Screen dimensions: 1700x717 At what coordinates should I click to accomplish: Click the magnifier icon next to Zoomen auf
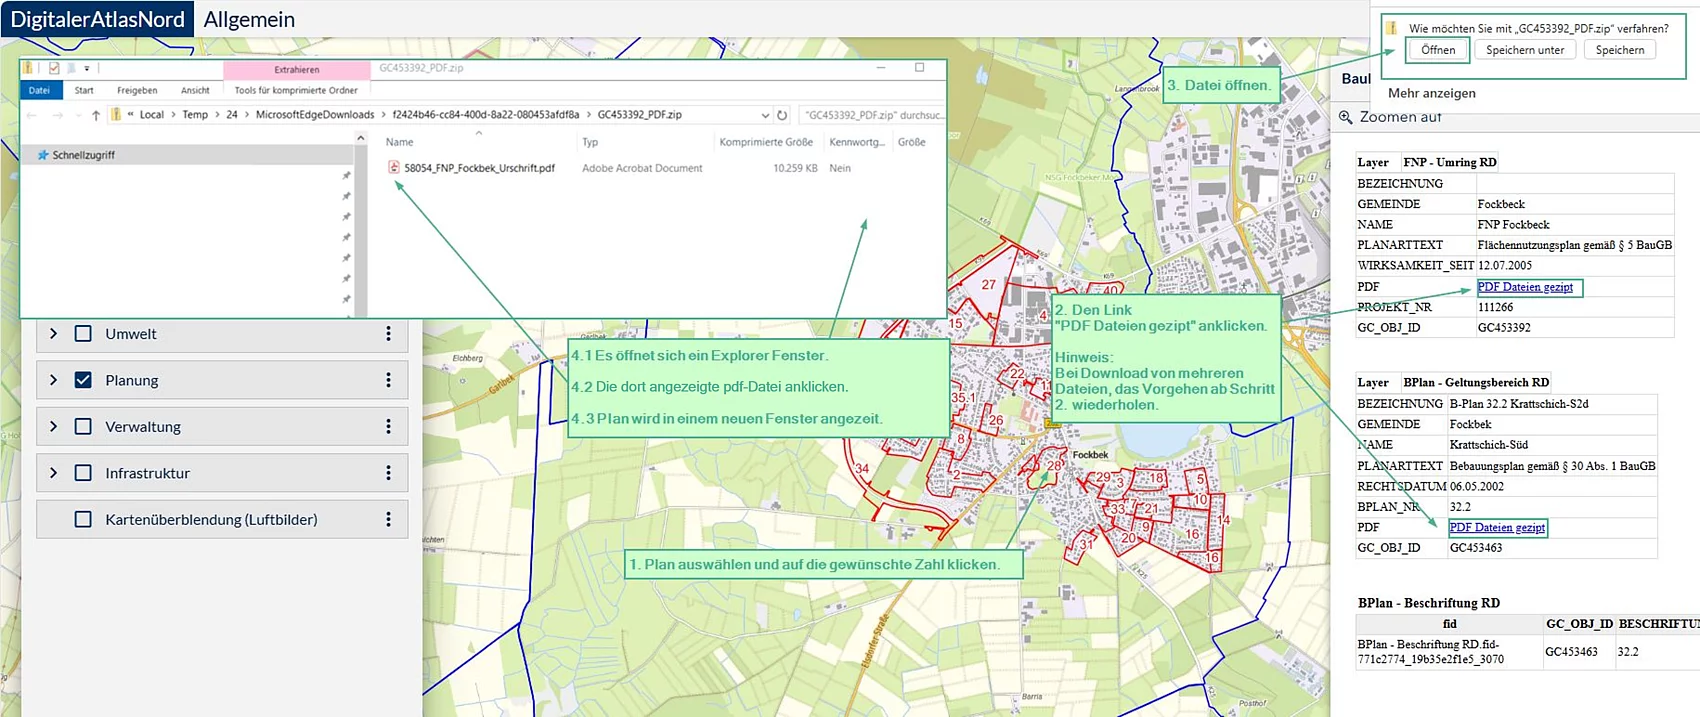pos(1346,117)
